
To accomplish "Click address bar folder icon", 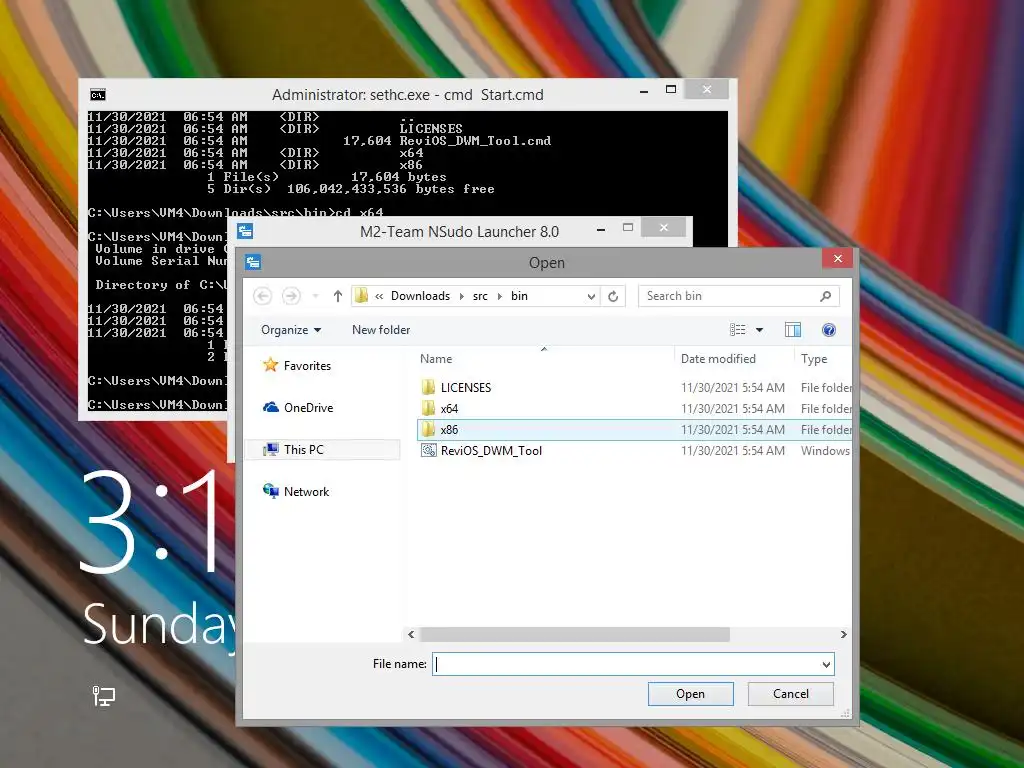I will (361, 296).
